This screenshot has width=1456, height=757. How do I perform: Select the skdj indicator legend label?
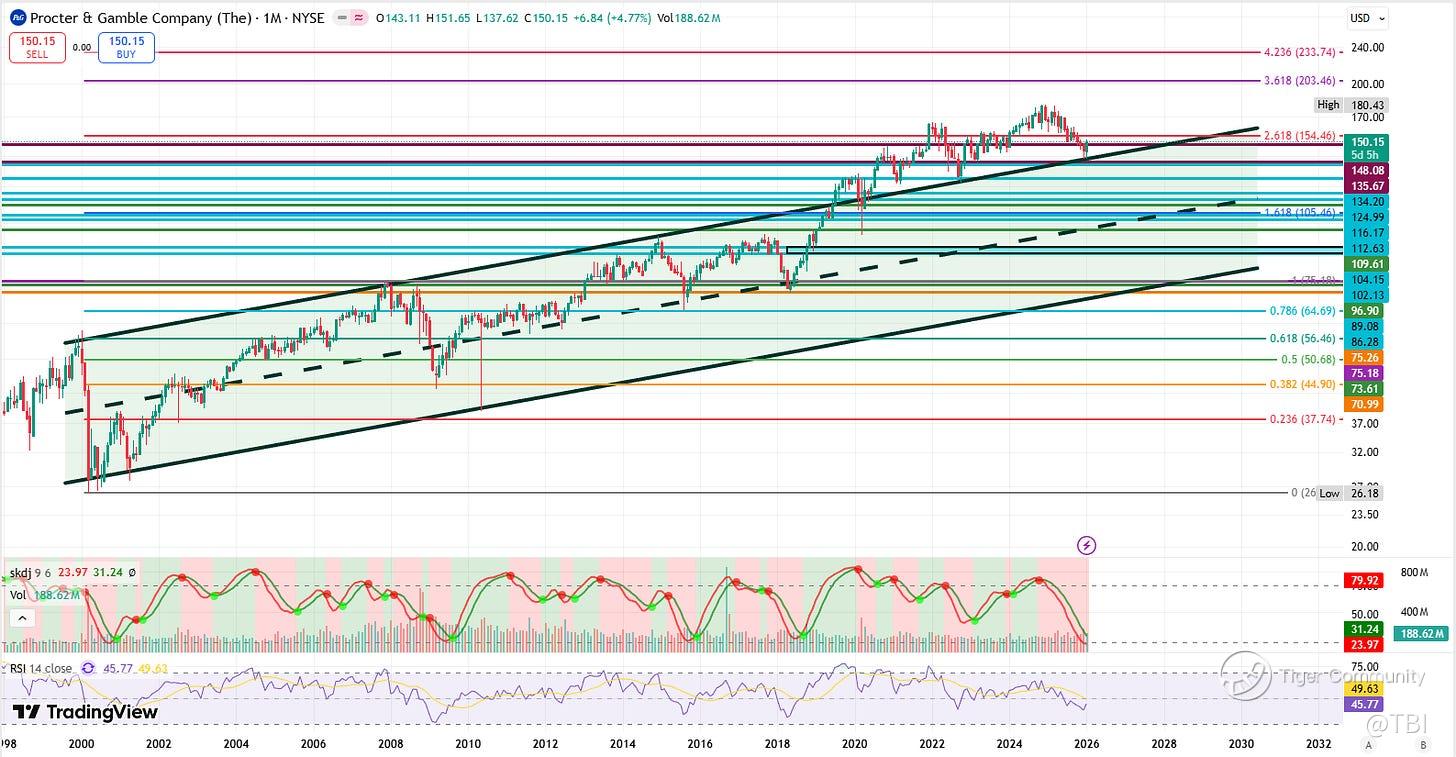point(22,573)
